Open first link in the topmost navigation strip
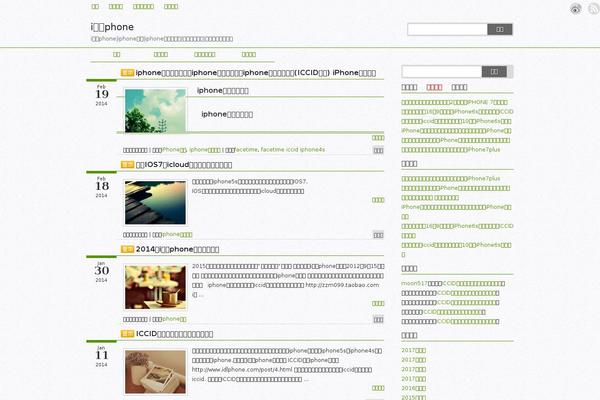This screenshot has height=400, width=600. pos(95,7)
